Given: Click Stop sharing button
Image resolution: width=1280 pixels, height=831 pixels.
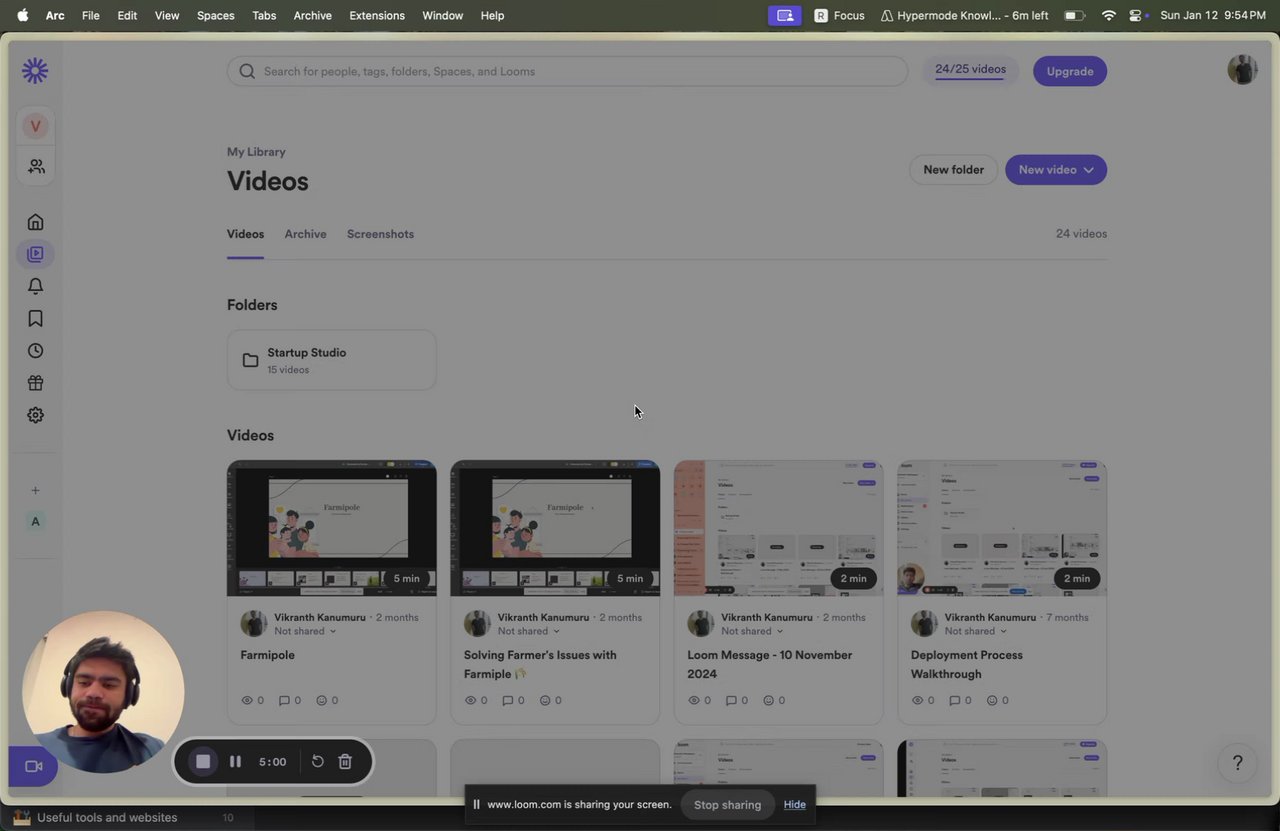Looking at the screenshot, I should (727, 804).
